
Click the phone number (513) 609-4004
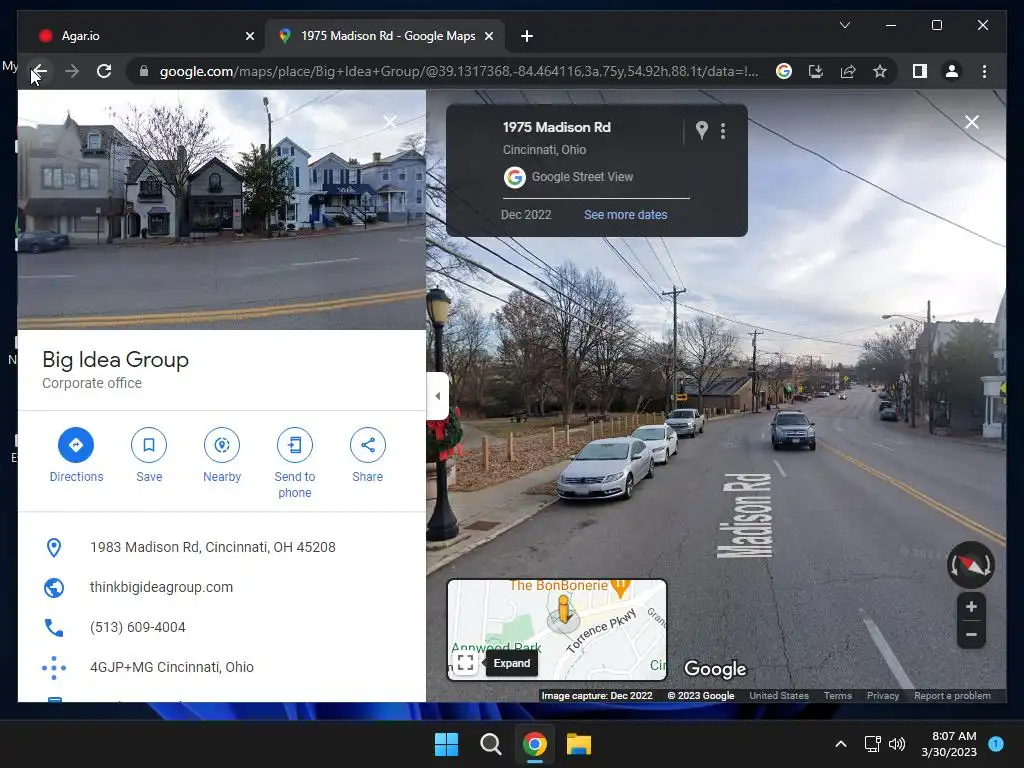(x=138, y=627)
